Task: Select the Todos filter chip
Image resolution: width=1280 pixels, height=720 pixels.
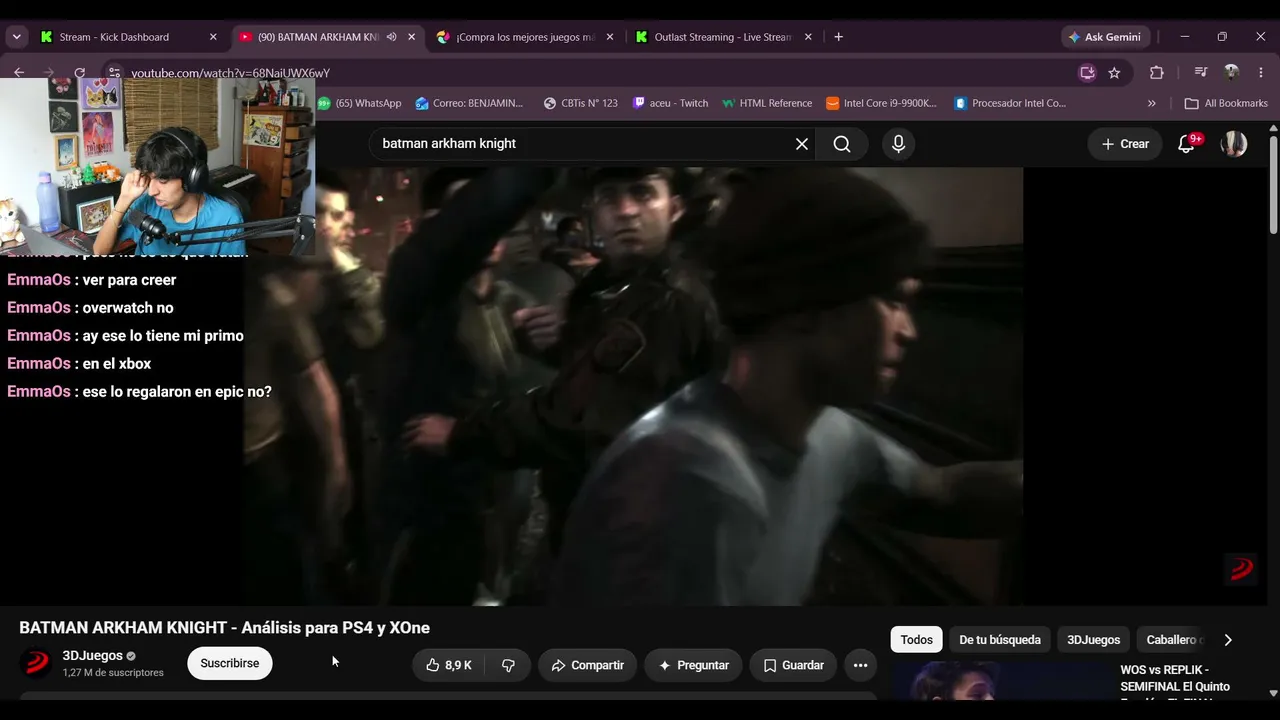Action: point(916,640)
